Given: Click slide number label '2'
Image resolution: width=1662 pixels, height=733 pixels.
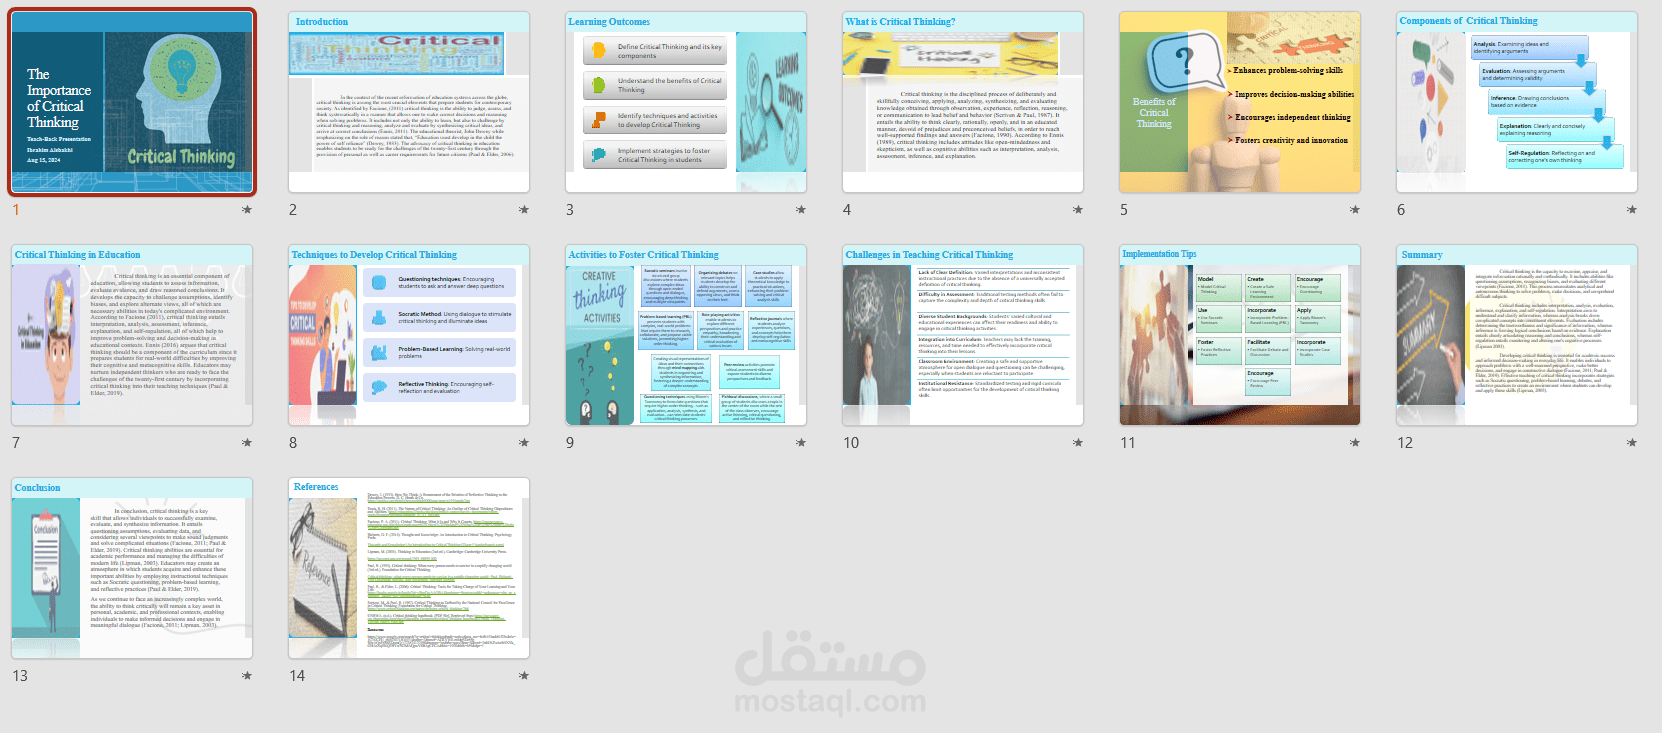Looking at the screenshot, I should tap(293, 210).
